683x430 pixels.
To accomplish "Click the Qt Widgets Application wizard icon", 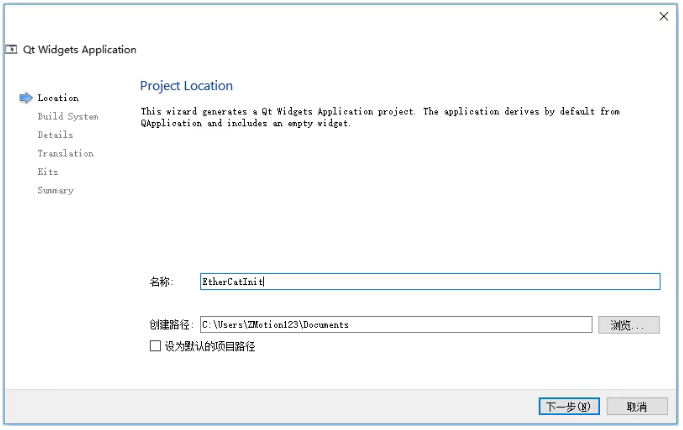I will (x=11, y=49).
